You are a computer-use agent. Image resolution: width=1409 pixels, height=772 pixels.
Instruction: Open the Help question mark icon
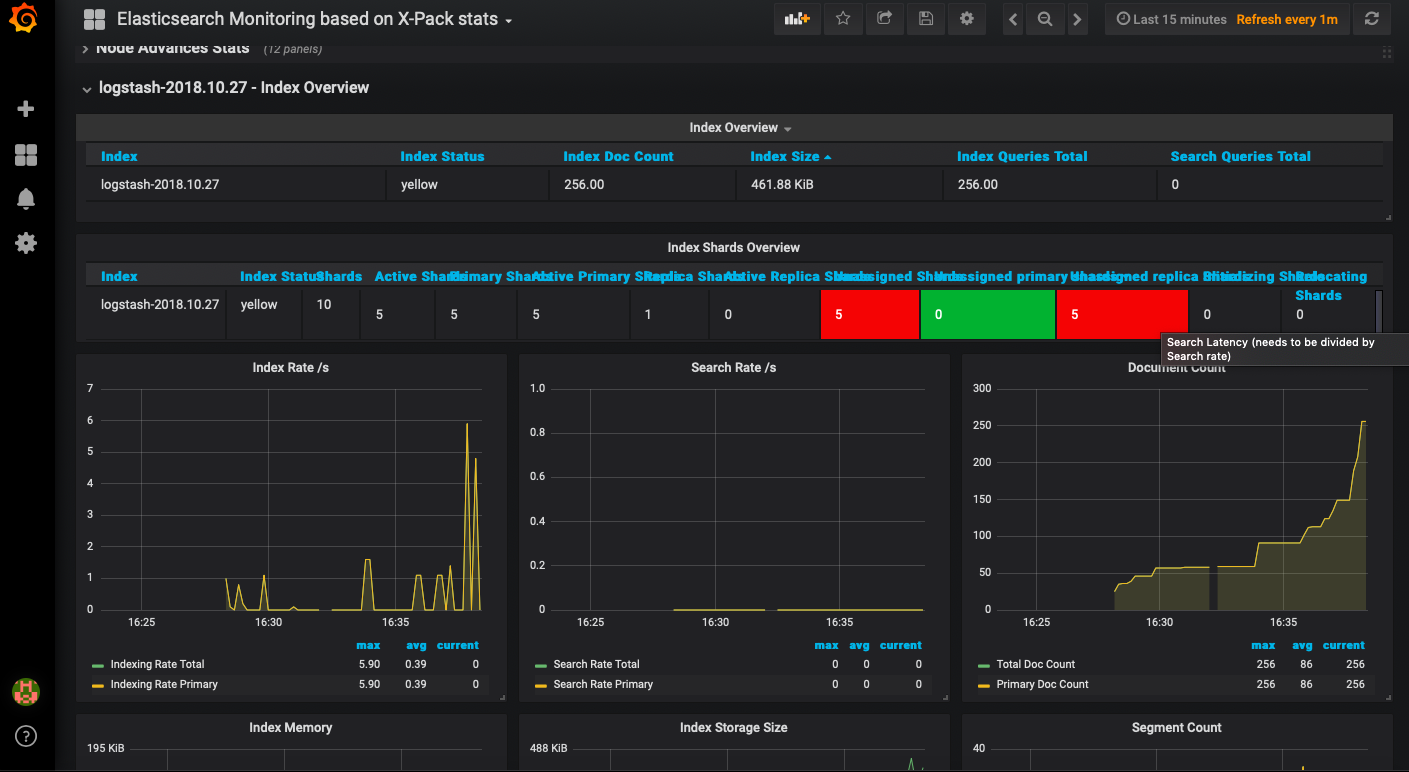tap(26, 736)
